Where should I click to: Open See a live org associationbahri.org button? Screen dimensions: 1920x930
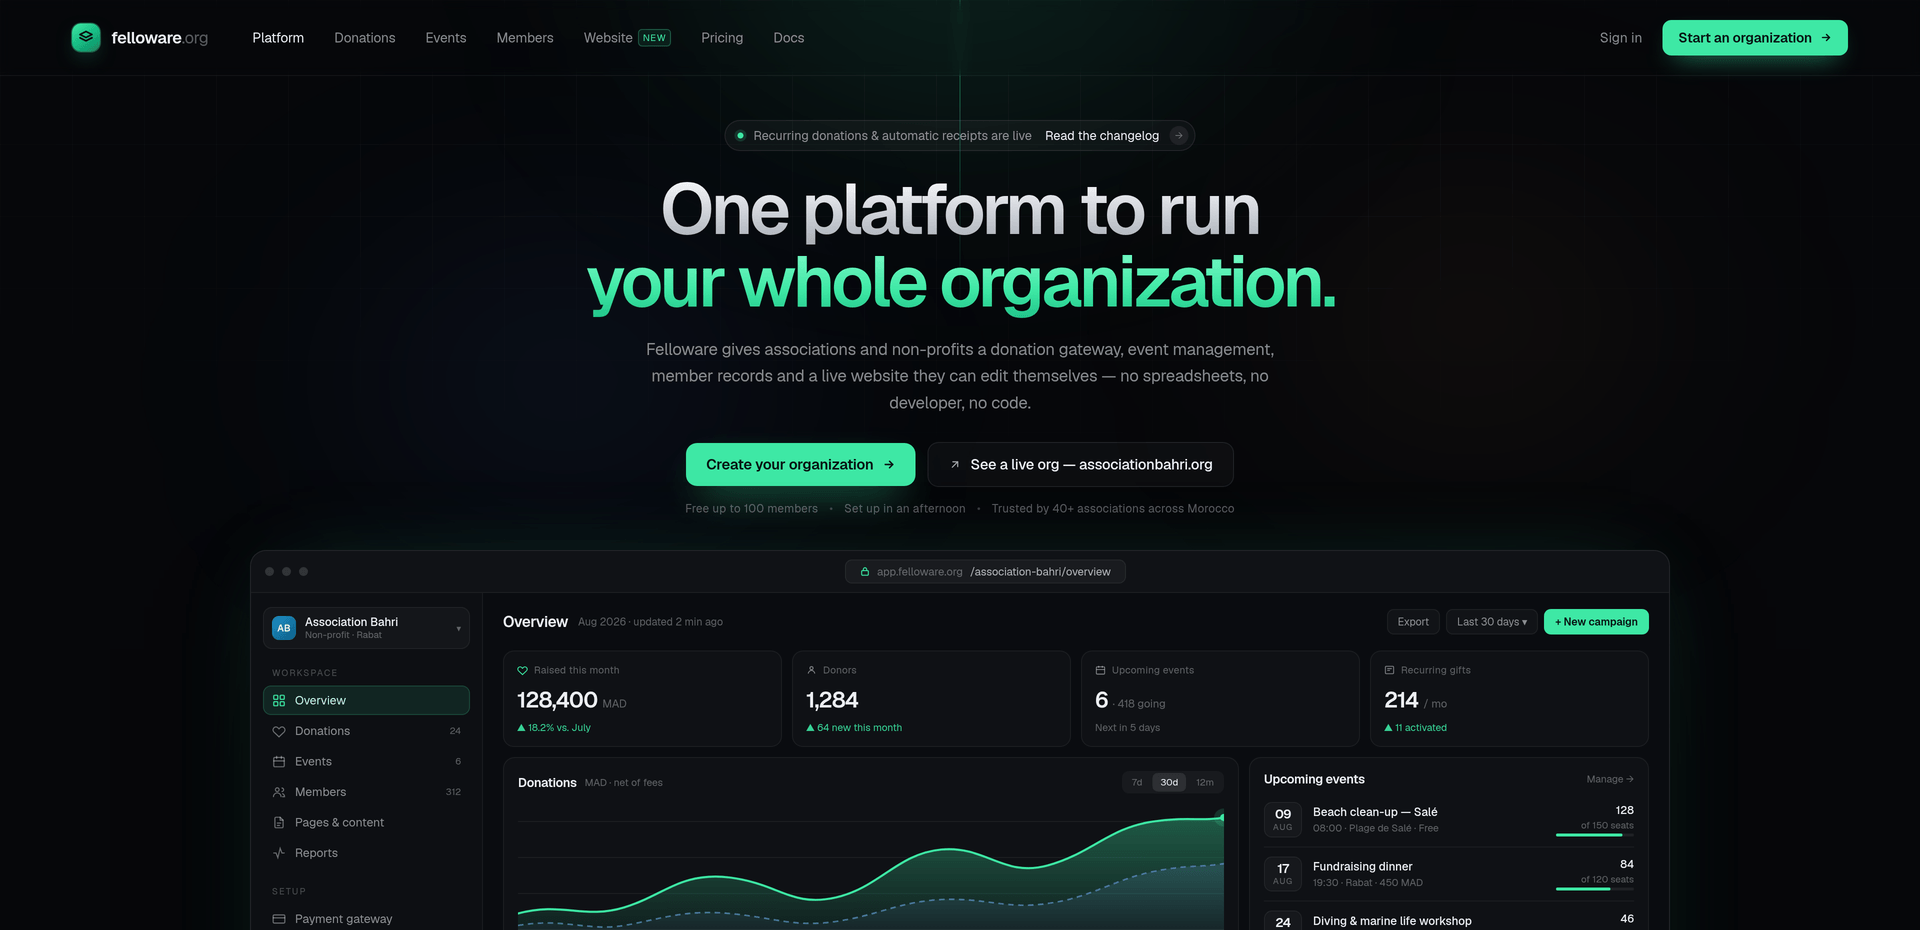(1080, 464)
